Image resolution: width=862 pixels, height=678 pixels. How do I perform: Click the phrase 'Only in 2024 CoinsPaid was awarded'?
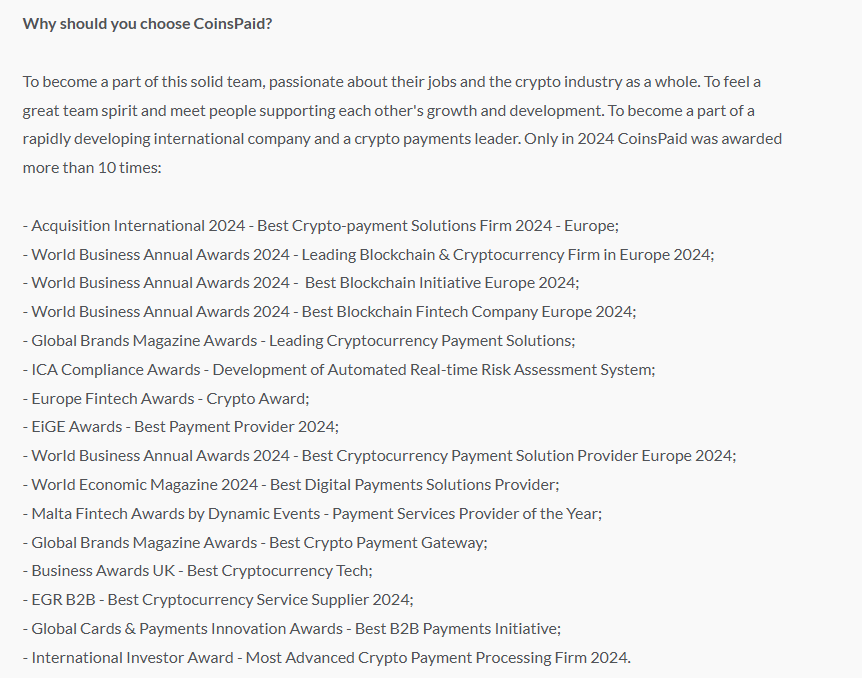[x=653, y=139]
